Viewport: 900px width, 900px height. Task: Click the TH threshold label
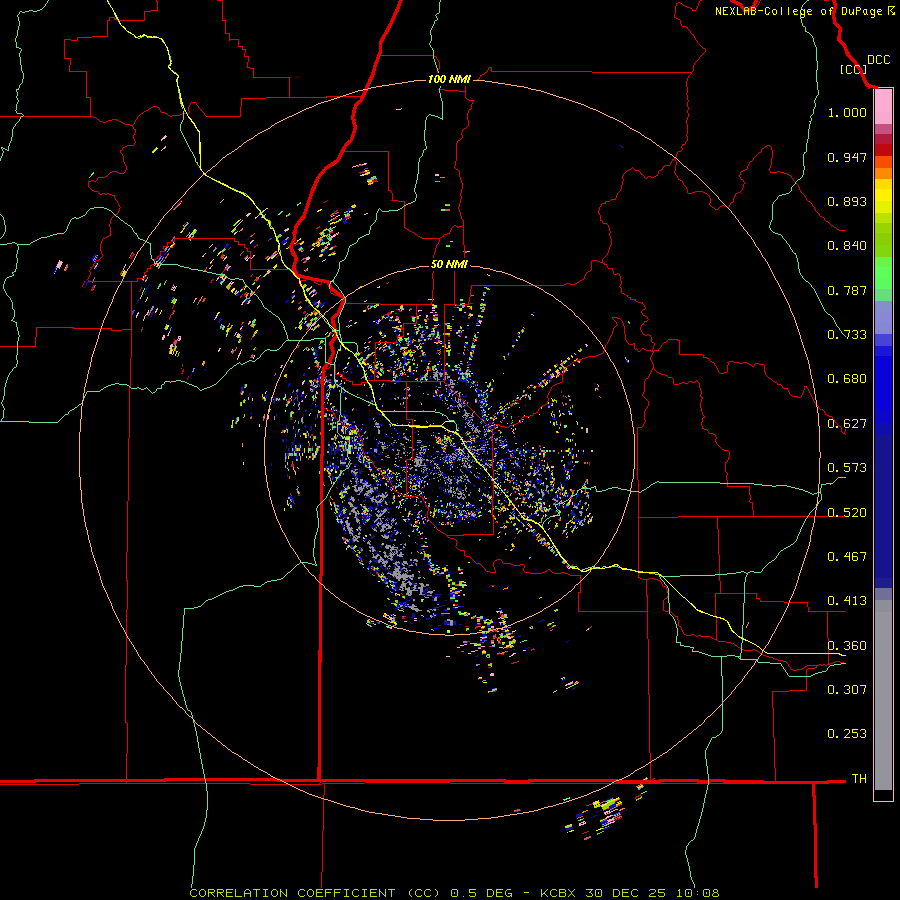(x=859, y=779)
